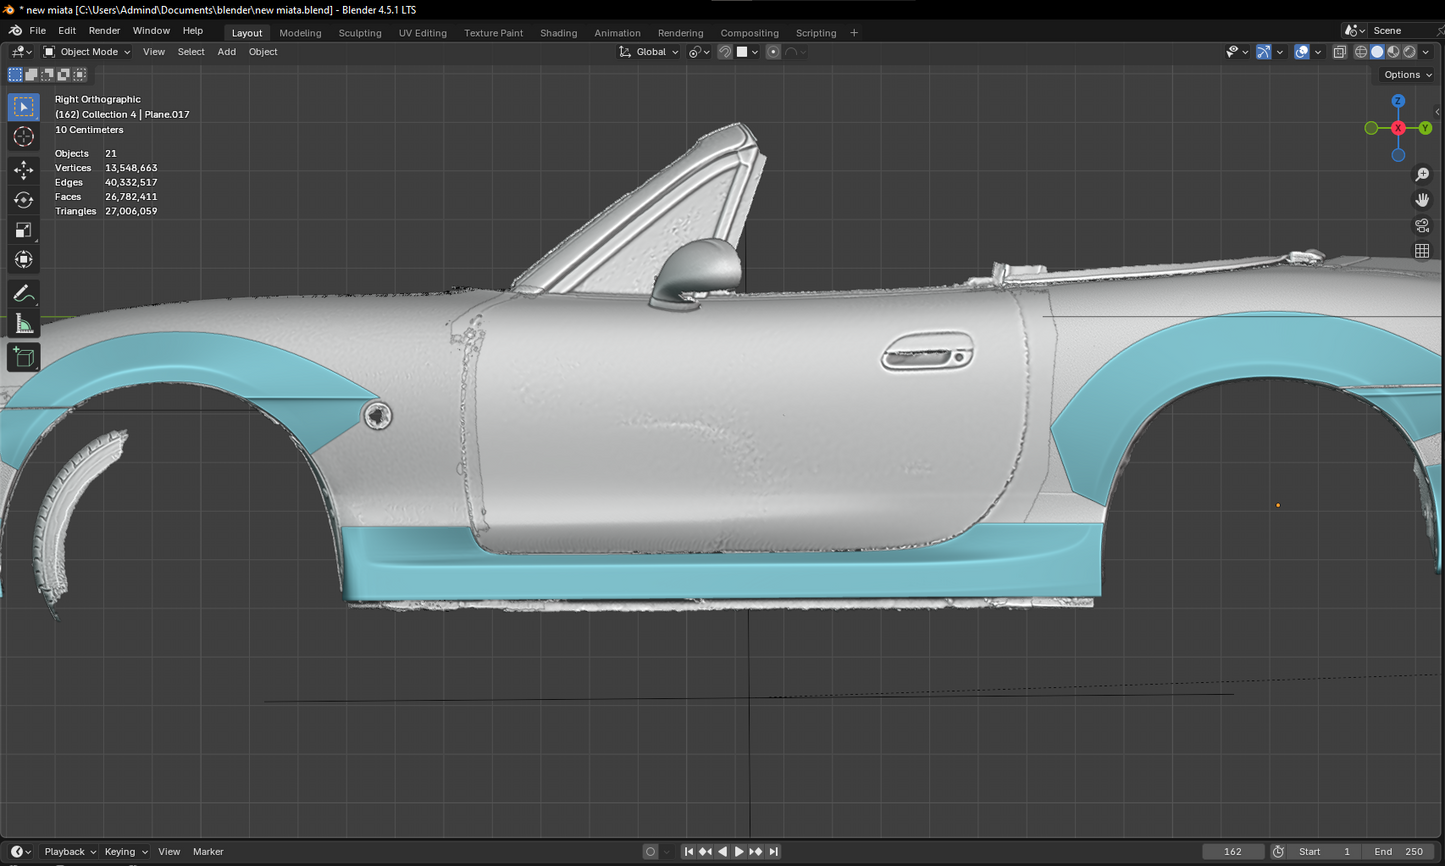Screen dimensions: 1445x866
Task: Play the animation in the timeline
Action: pos(738,851)
